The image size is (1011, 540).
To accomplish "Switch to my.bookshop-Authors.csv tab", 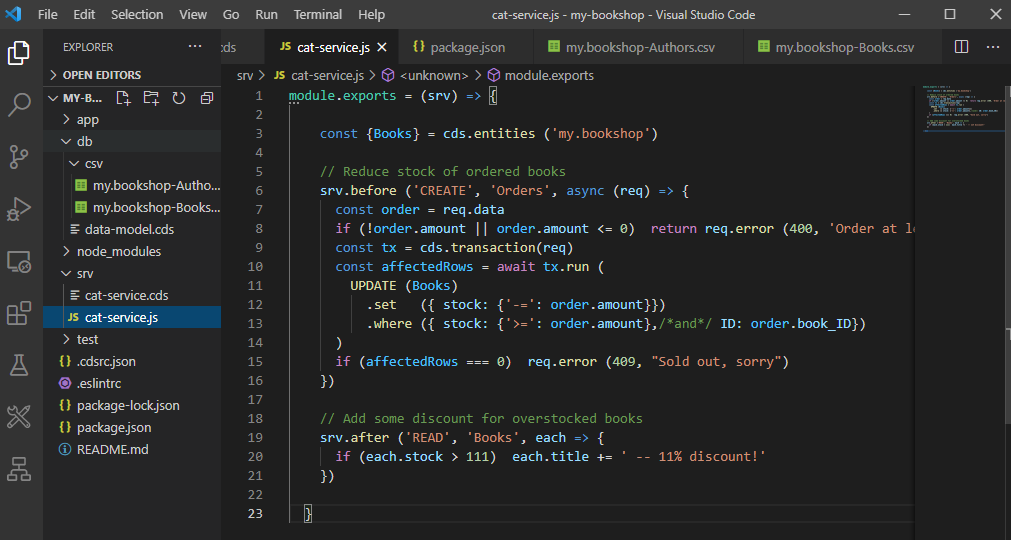I will tap(639, 47).
